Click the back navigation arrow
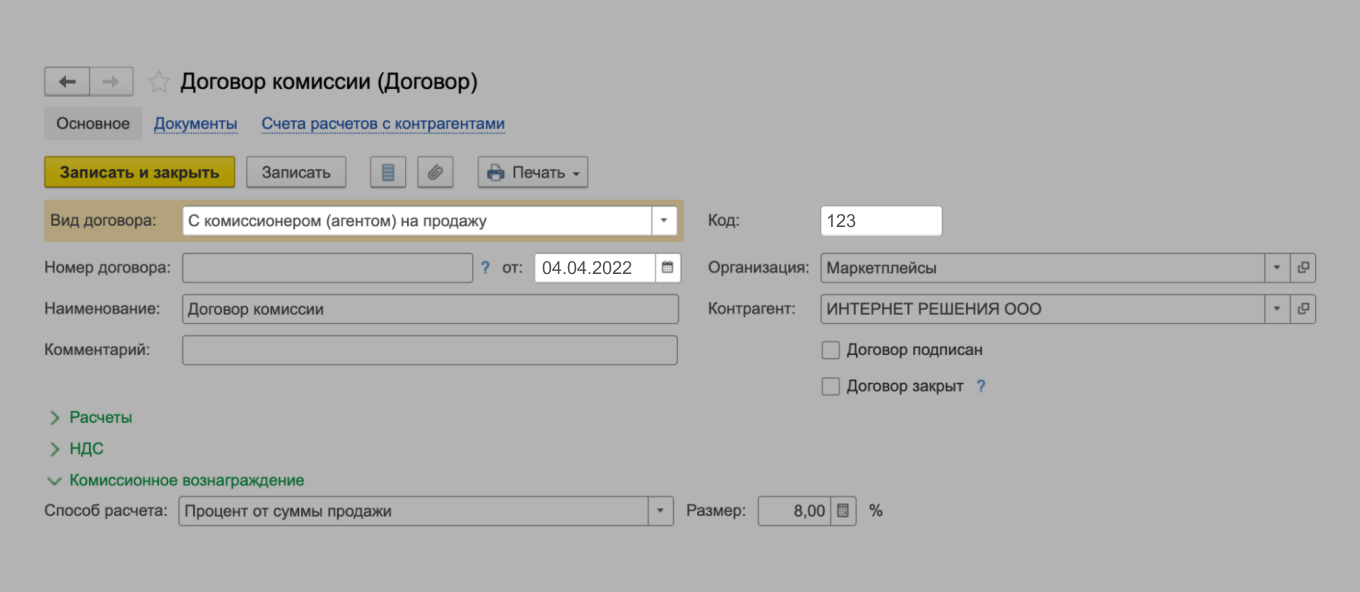The width and height of the screenshot is (1360, 592). [x=67, y=81]
